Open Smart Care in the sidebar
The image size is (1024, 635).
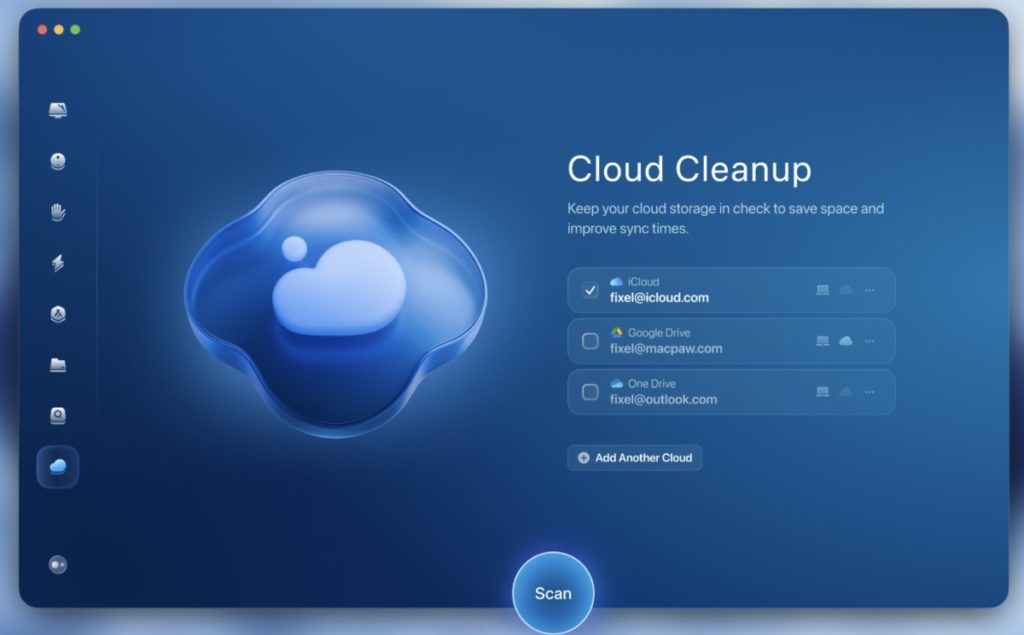58,110
